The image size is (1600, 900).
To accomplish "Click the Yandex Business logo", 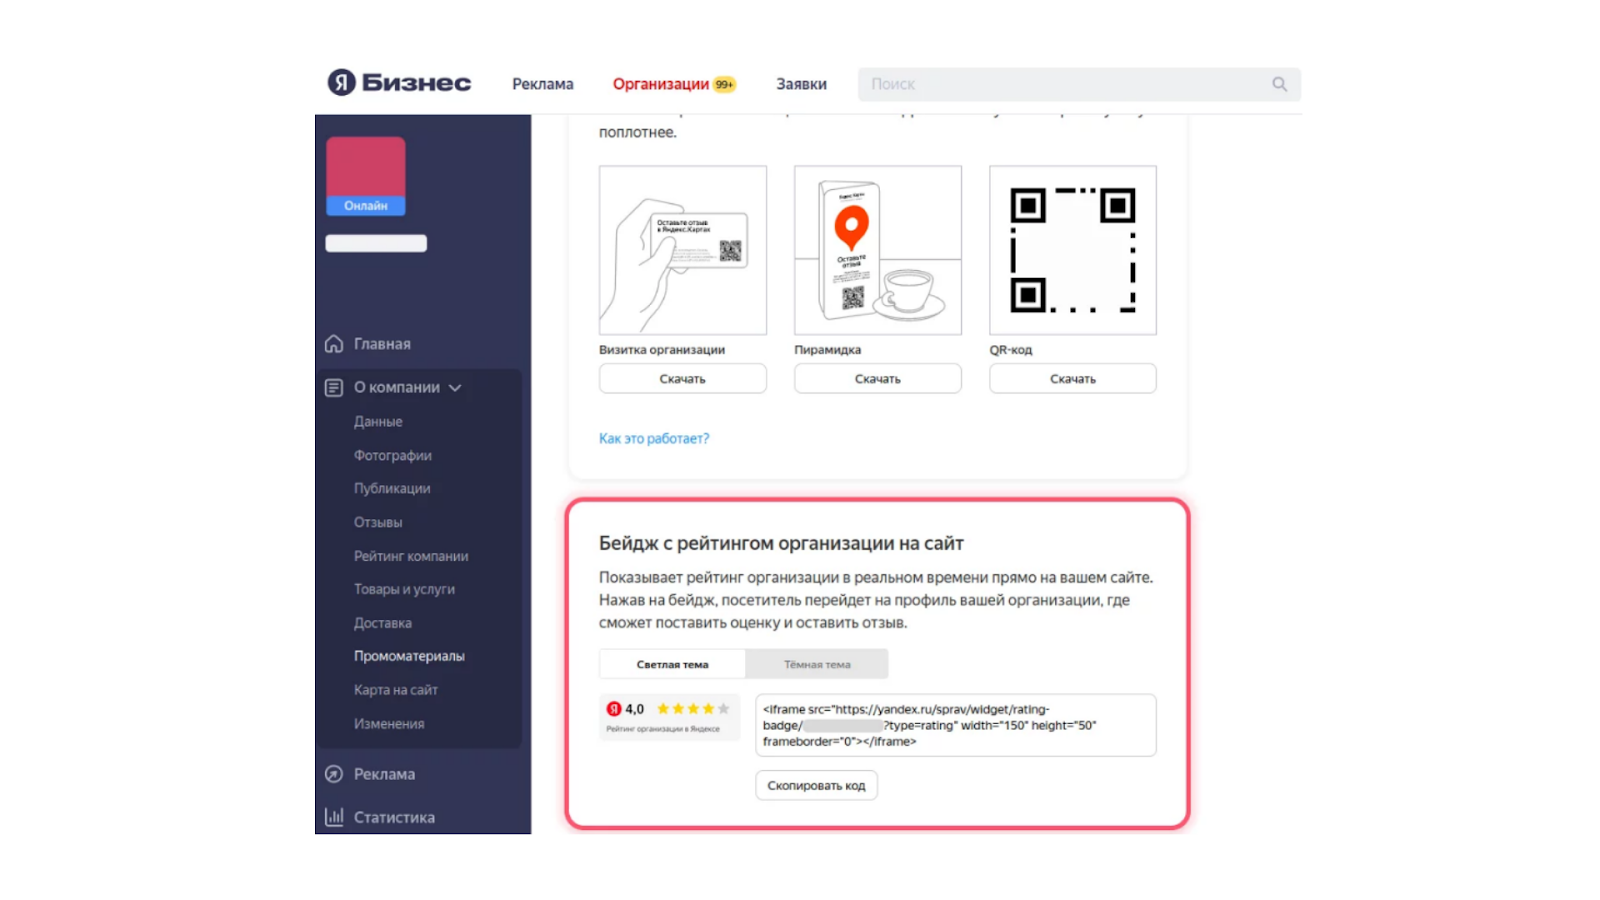I will (399, 83).
